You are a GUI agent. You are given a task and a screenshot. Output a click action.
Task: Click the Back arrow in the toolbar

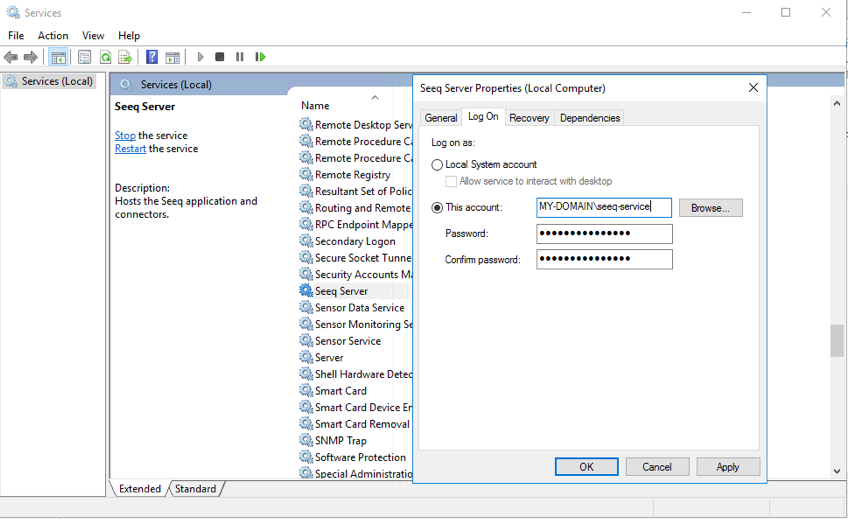tap(11, 57)
